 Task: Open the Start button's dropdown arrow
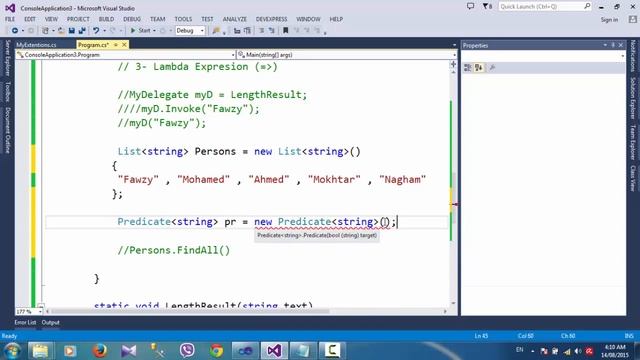154,31
